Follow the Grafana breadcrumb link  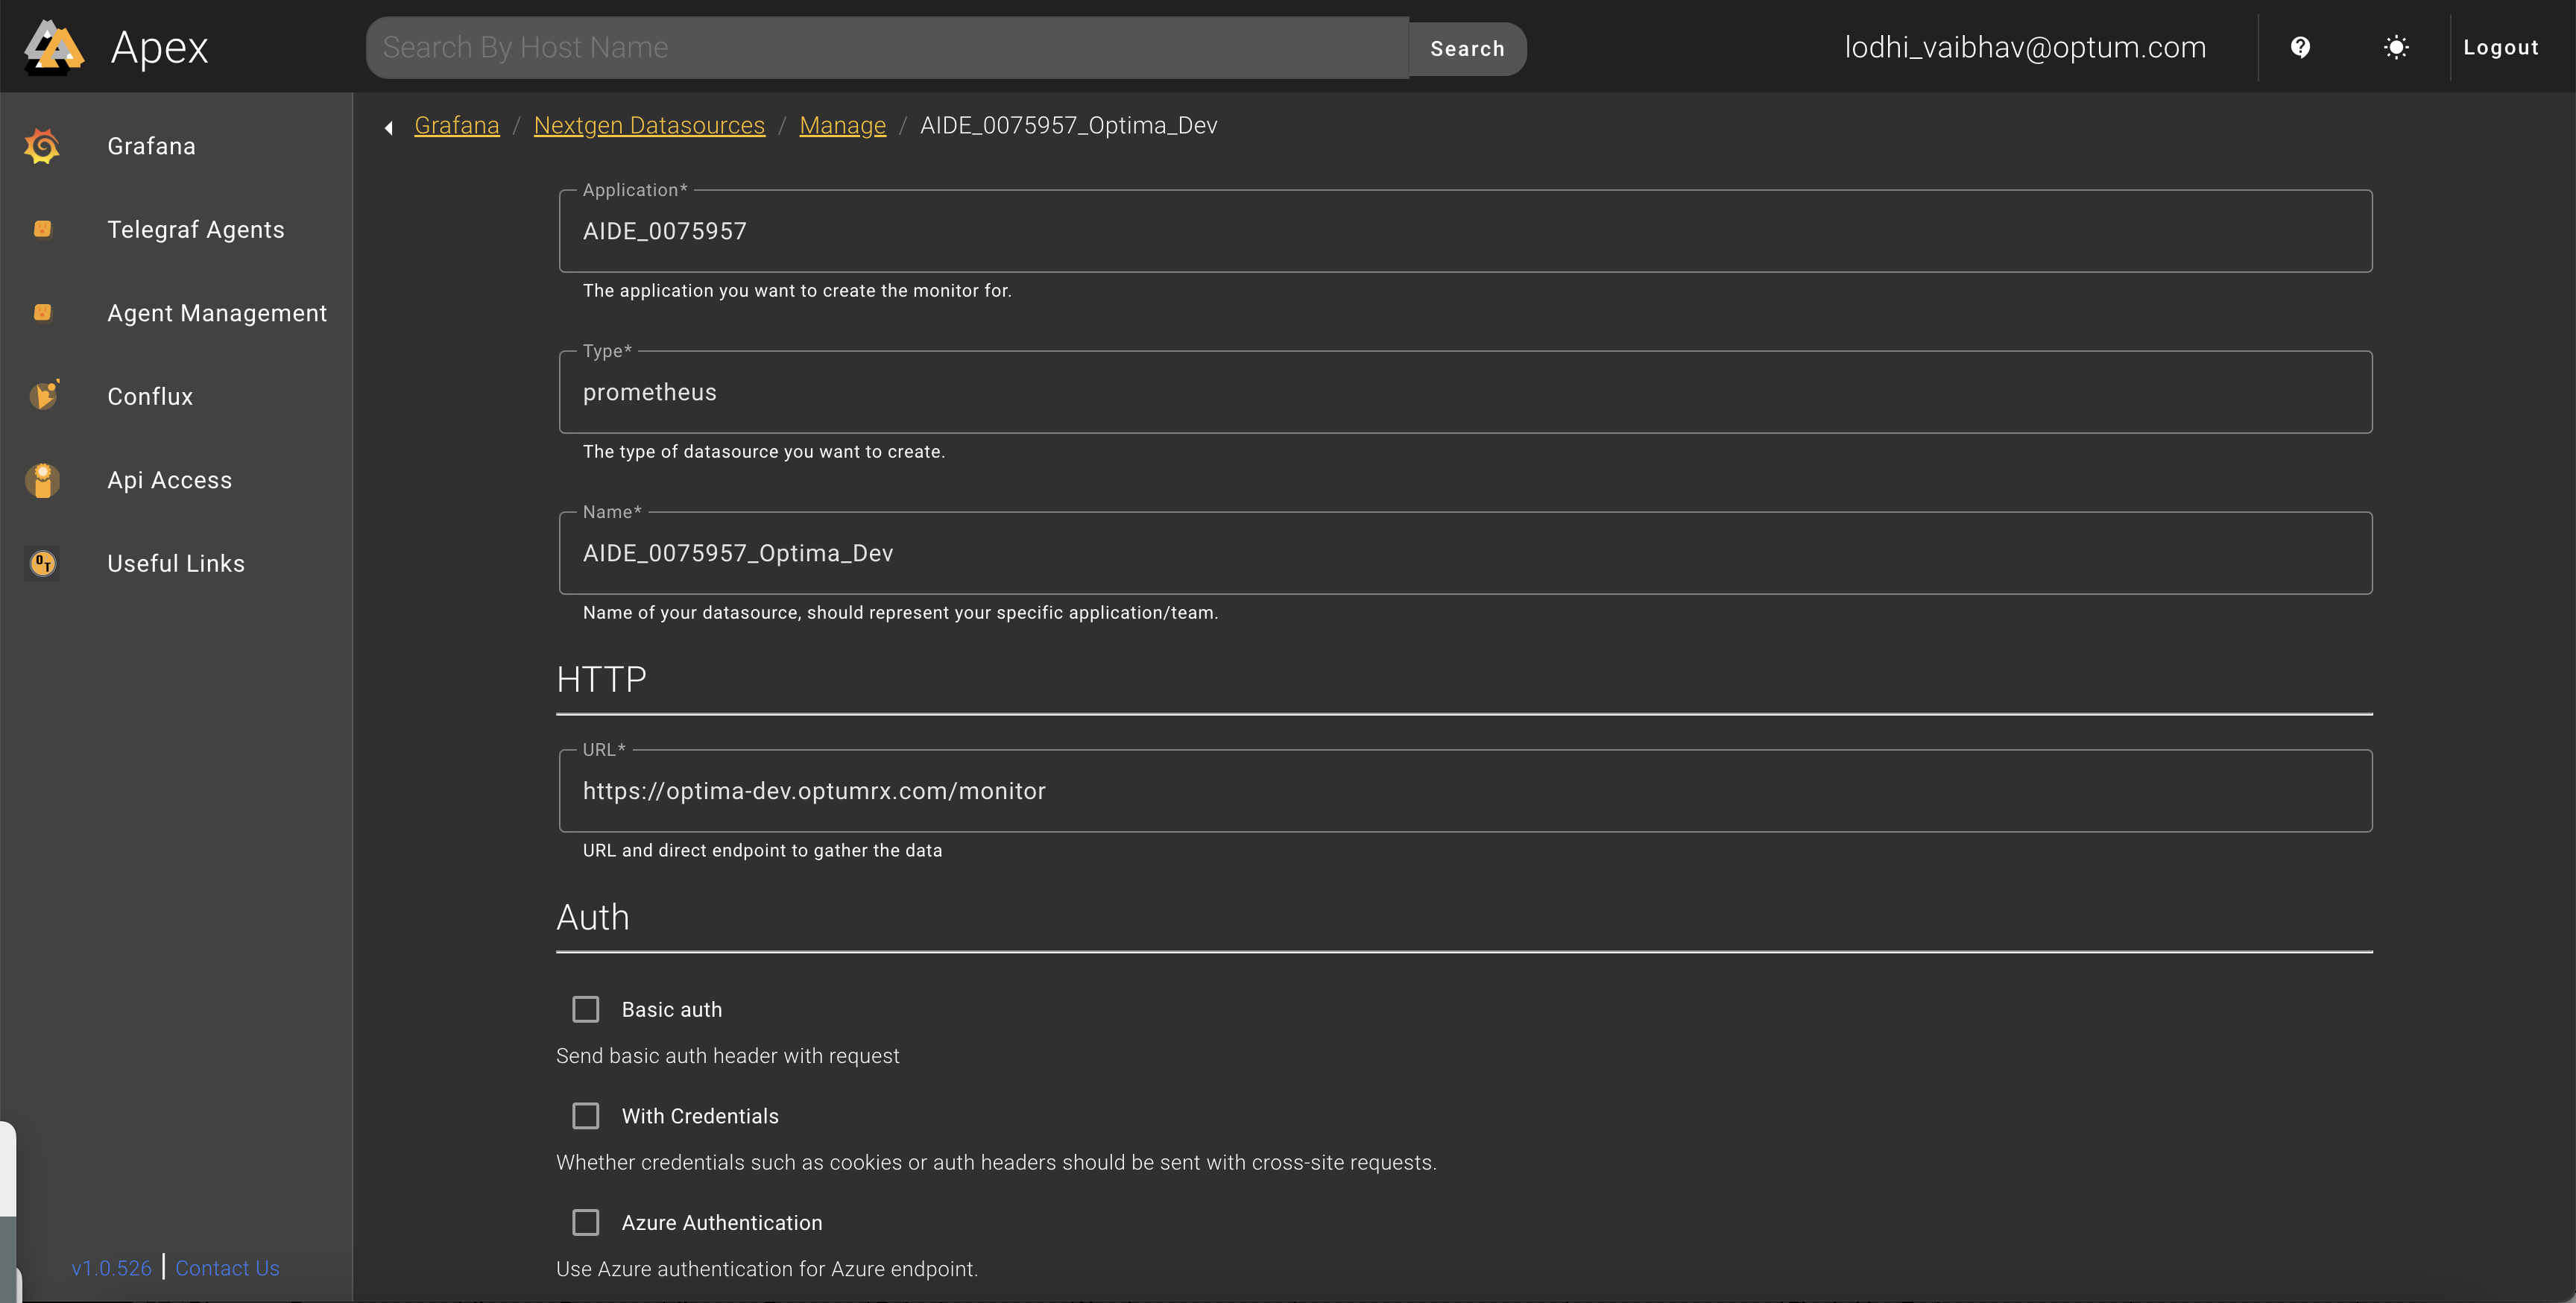(x=457, y=125)
